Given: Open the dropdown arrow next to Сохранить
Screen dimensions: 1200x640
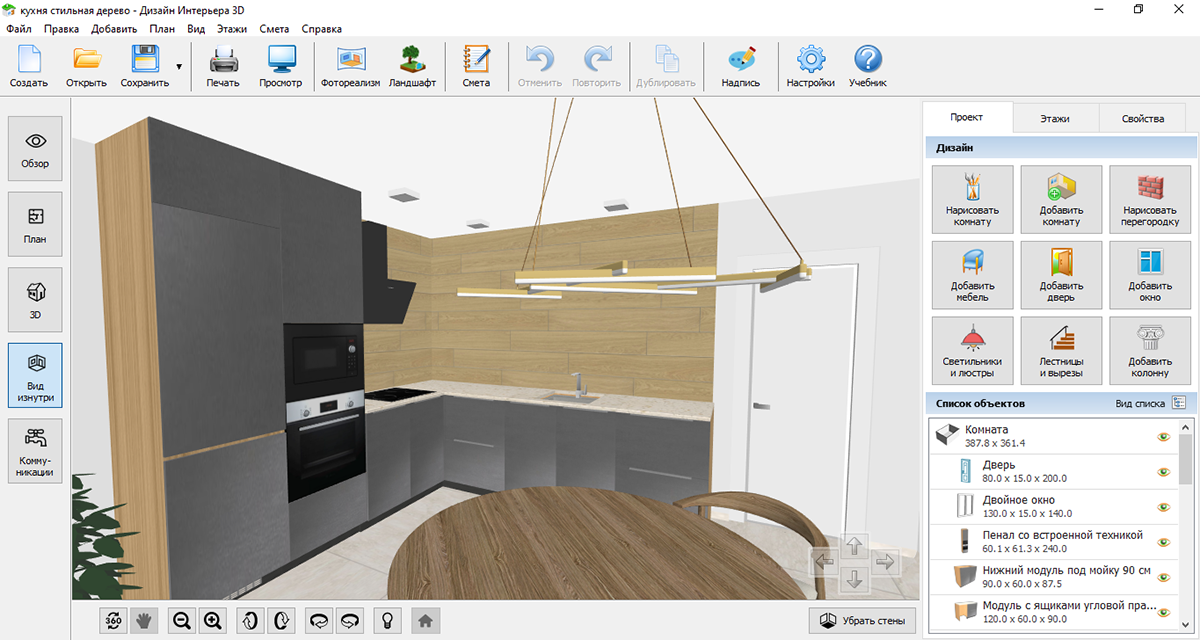Looking at the screenshot, I should tap(179, 67).
